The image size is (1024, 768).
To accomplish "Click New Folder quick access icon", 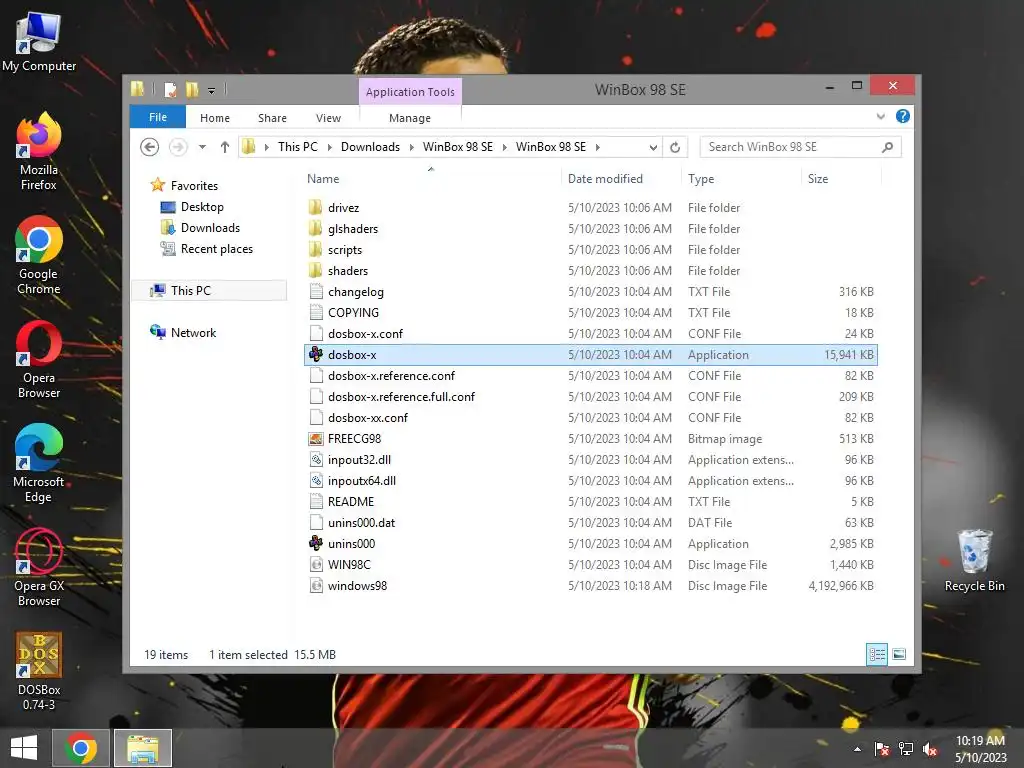I will click(x=191, y=89).
